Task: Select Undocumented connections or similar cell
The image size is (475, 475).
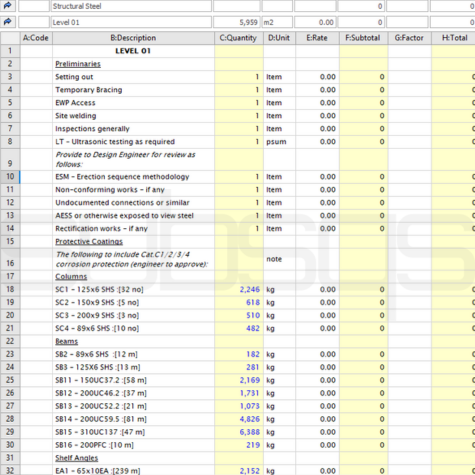Action: pyautogui.click(x=133, y=203)
